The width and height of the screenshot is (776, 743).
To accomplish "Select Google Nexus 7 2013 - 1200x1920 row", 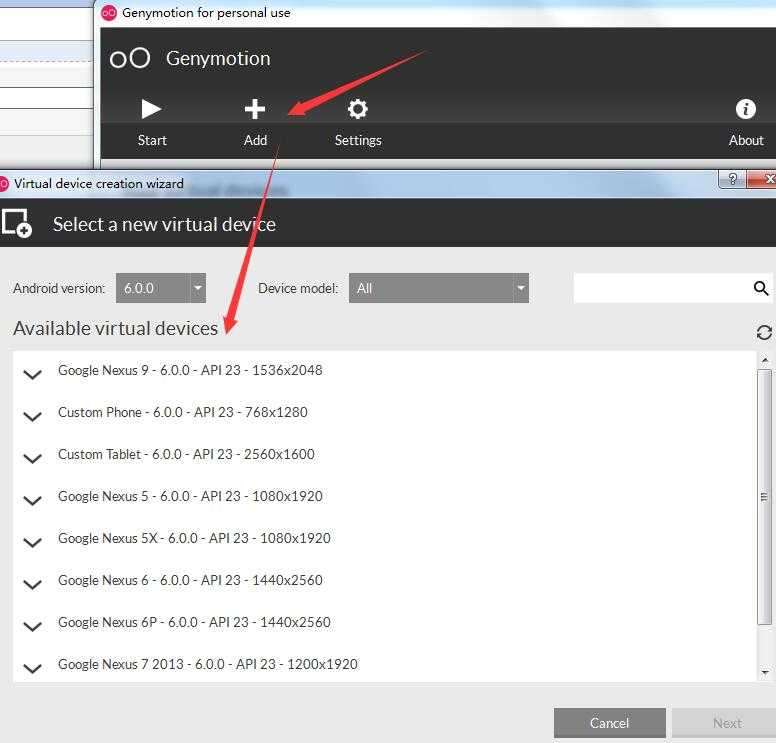I will tap(385, 664).
